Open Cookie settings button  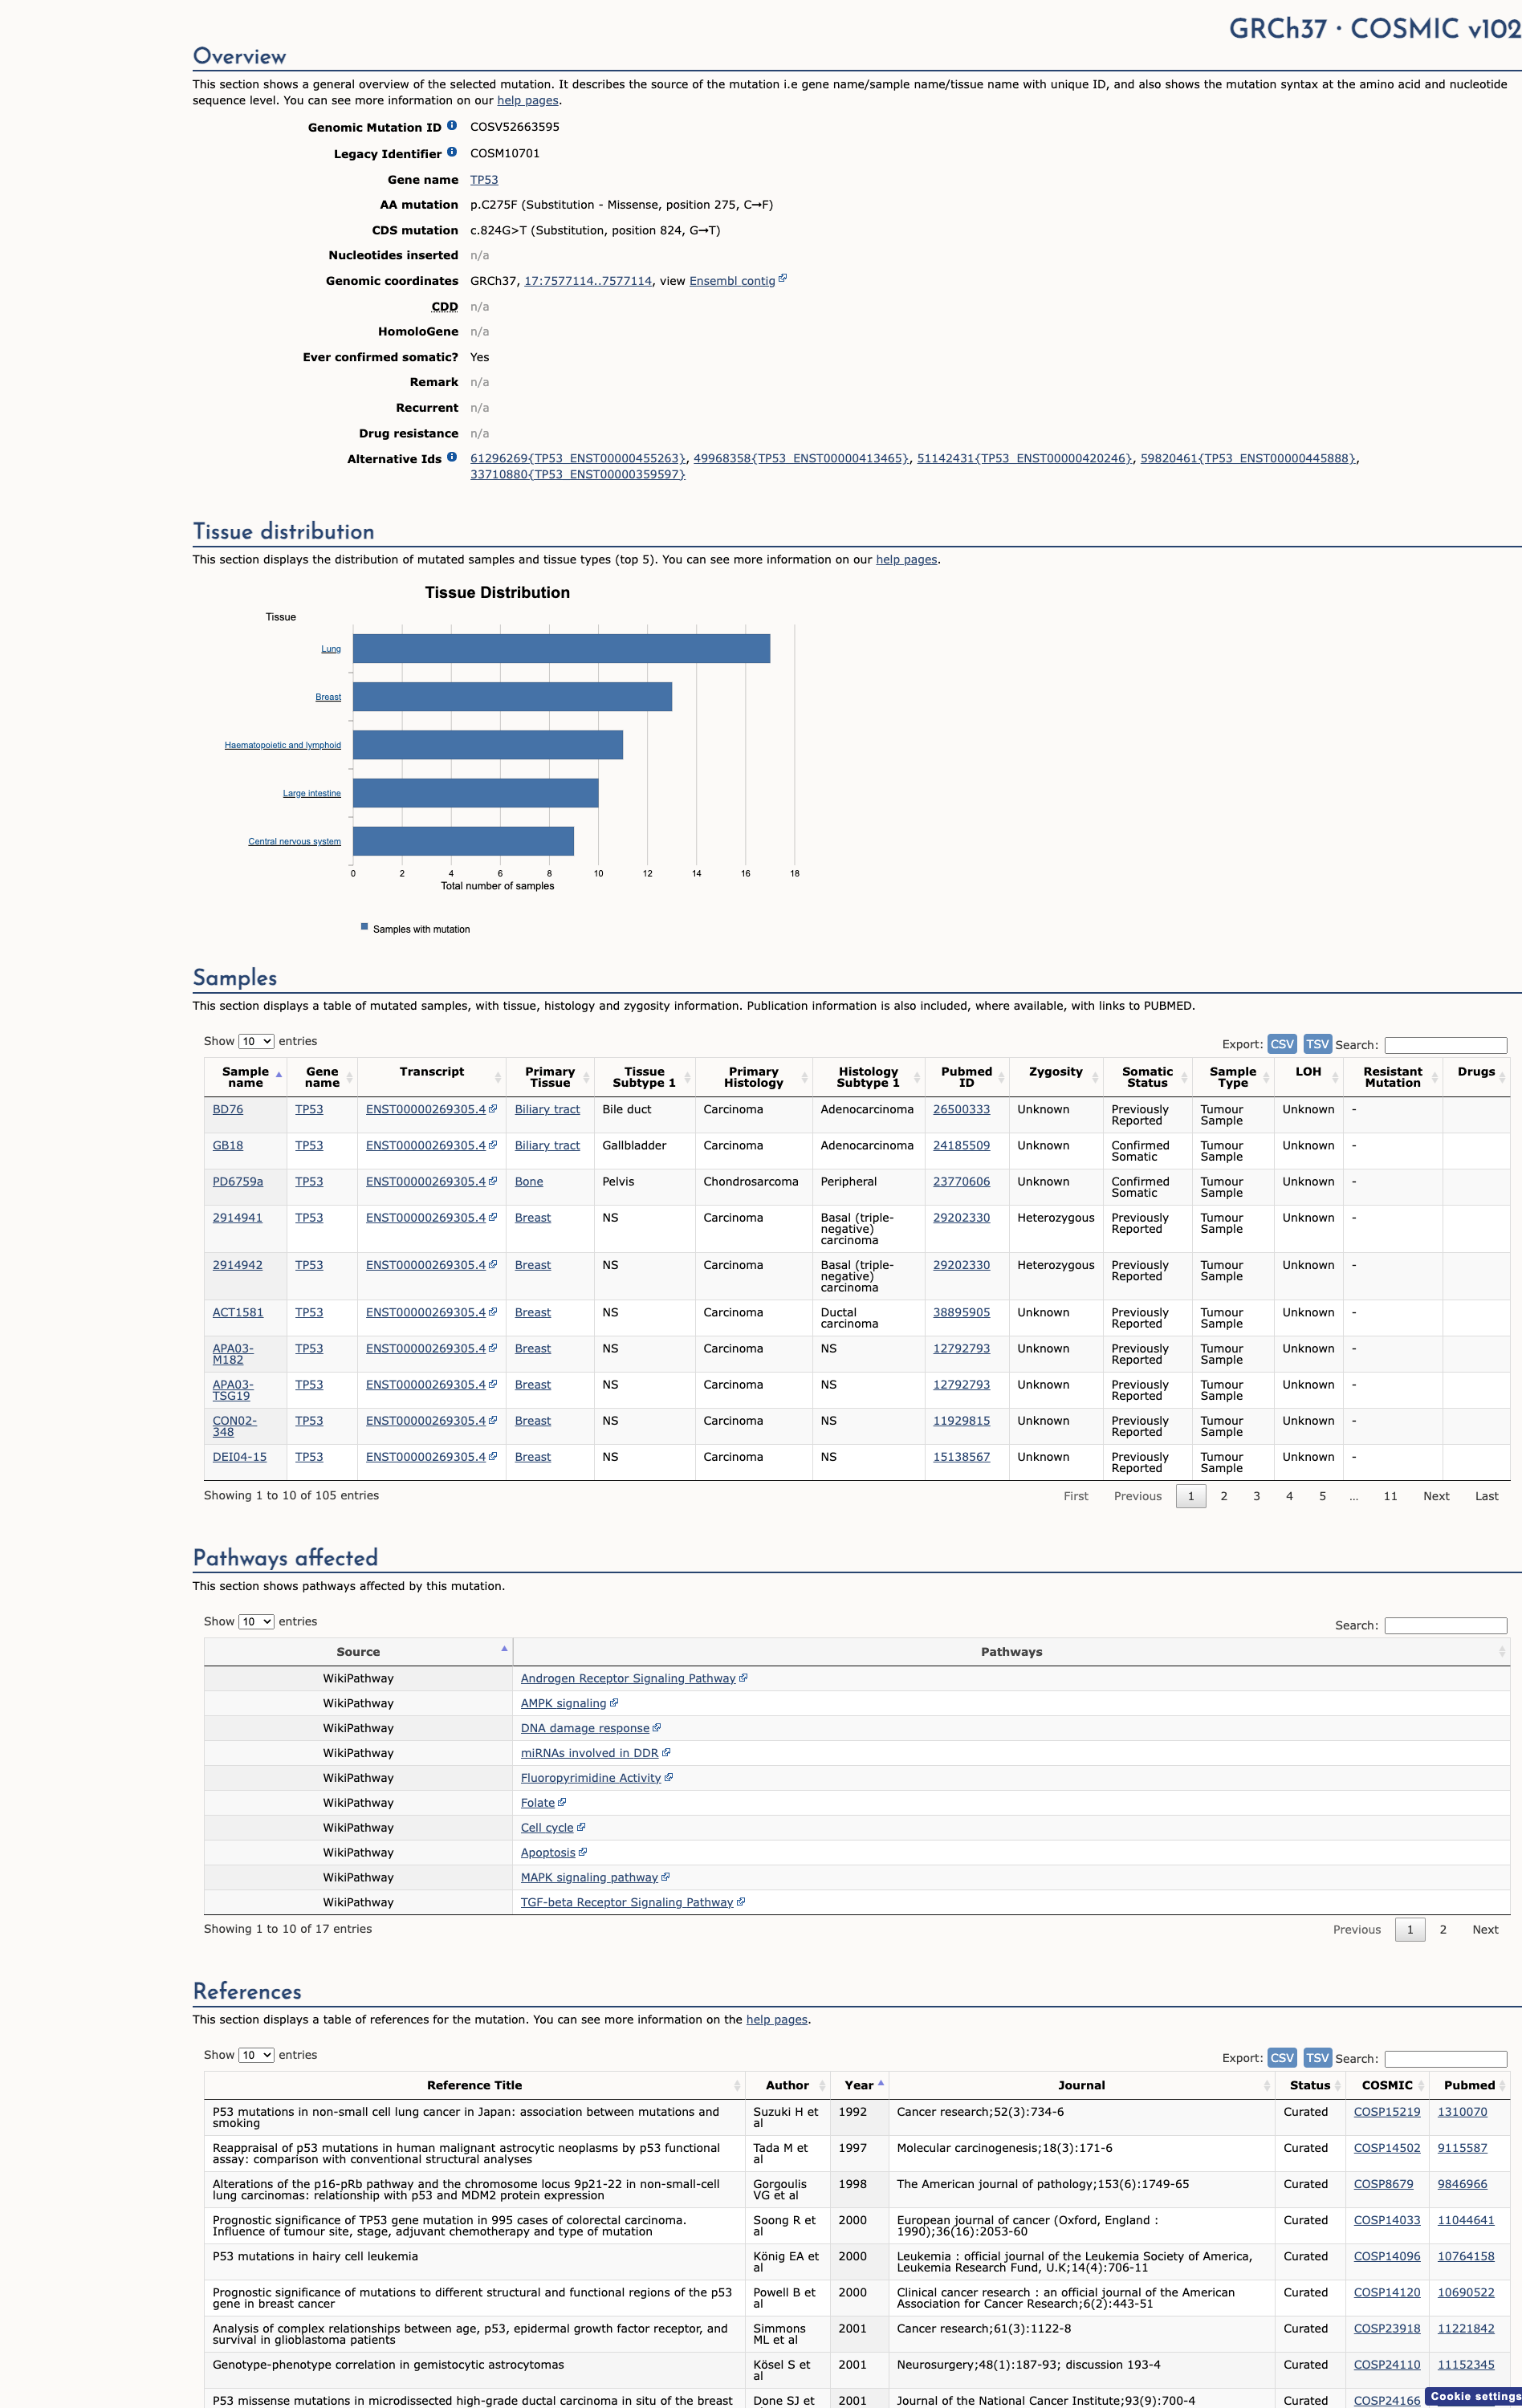pyautogui.click(x=1475, y=2396)
